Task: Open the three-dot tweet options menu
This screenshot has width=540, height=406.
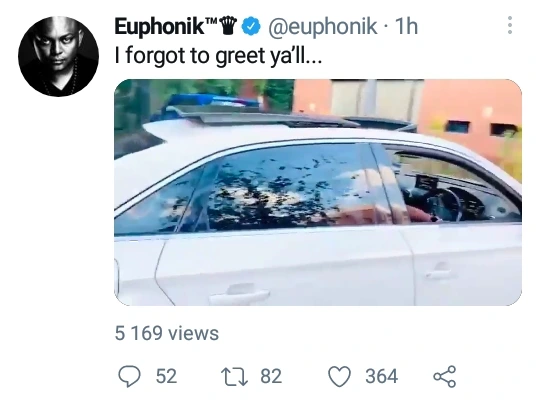Action: click(x=510, y=25)
